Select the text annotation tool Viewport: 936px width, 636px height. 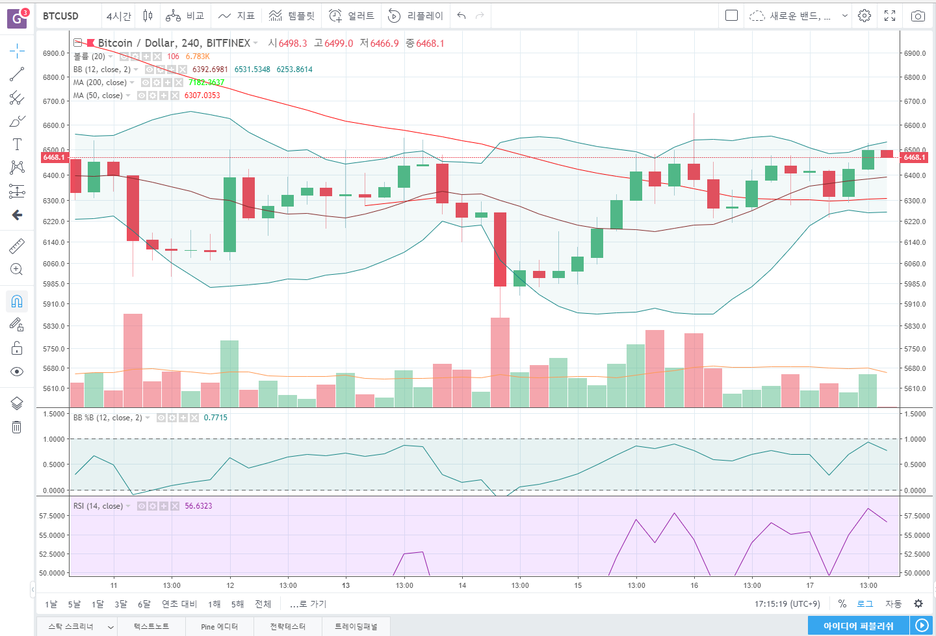click(x=17, y=144)
